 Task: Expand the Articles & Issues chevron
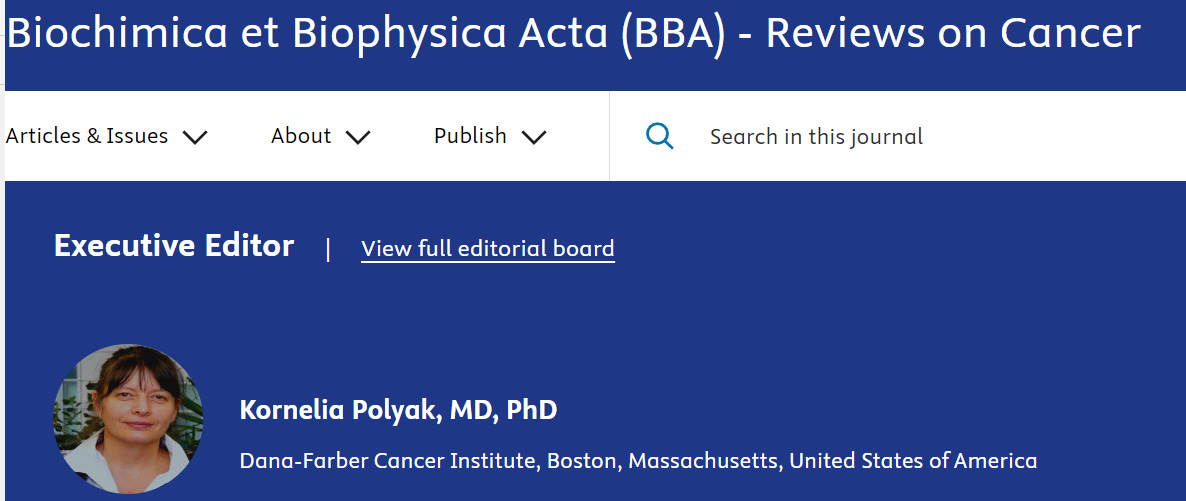pyautogui.click(x=195, y=137)
